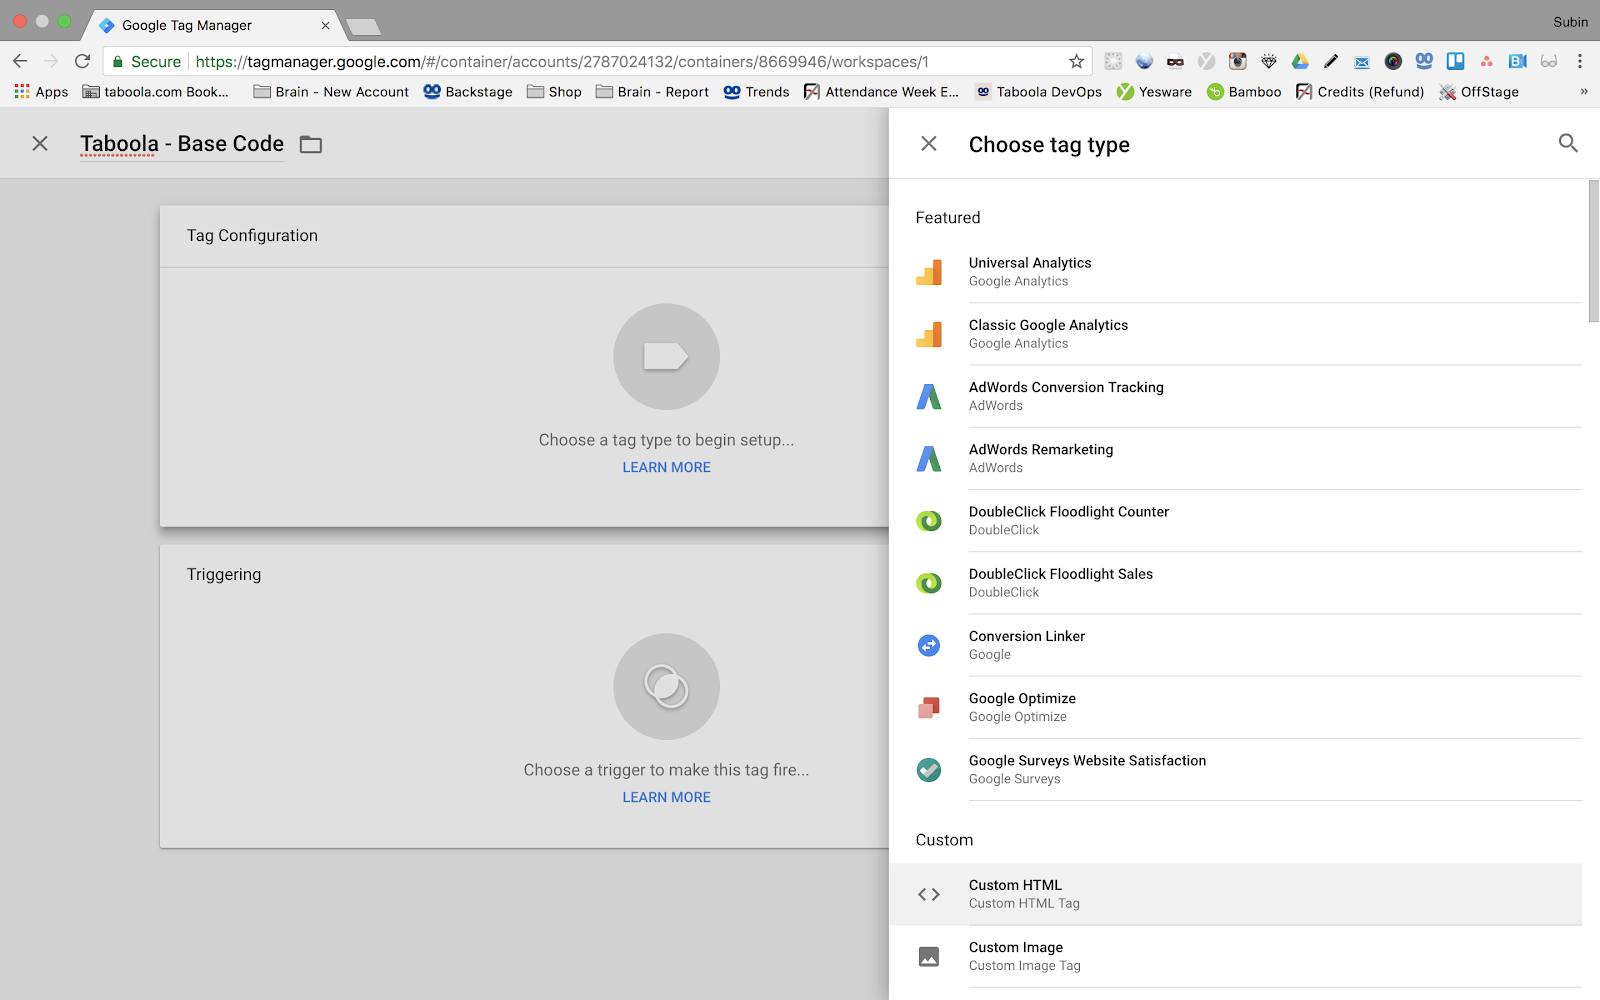Open Brain - Report bookmark folder
This screenshot has width=1600, height=1000.
(x=652, y=91)
